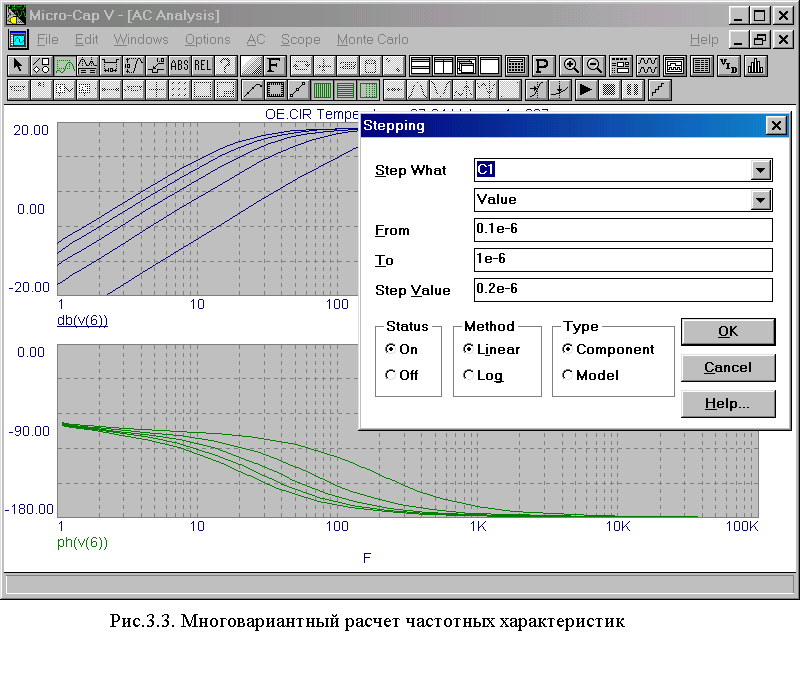Open the Scope menu

pos(301,39)
